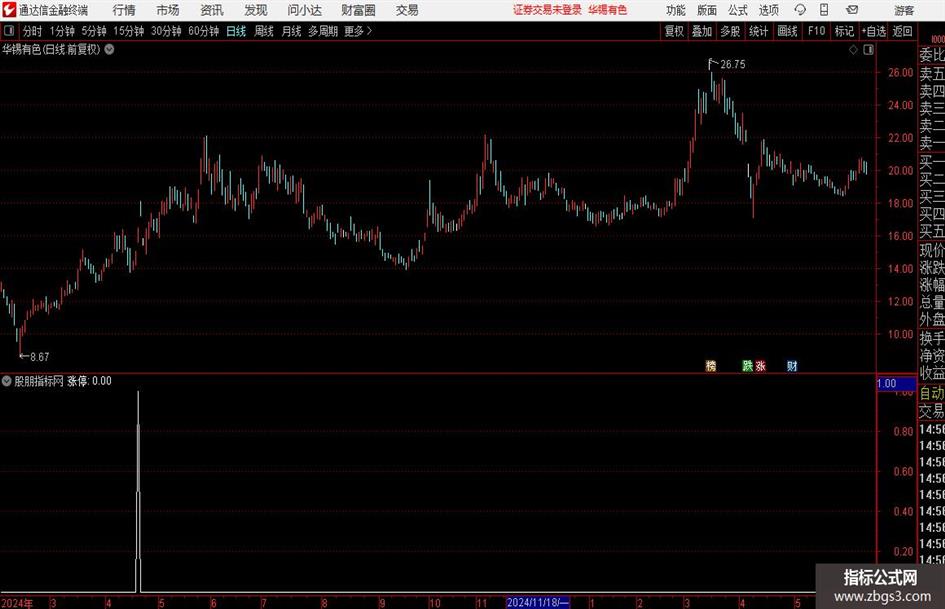Image resolution: width=945 pixels, height=609 pixels.
Task: Click the 多股 toolbar button
Action: click(x=730, y=31)
